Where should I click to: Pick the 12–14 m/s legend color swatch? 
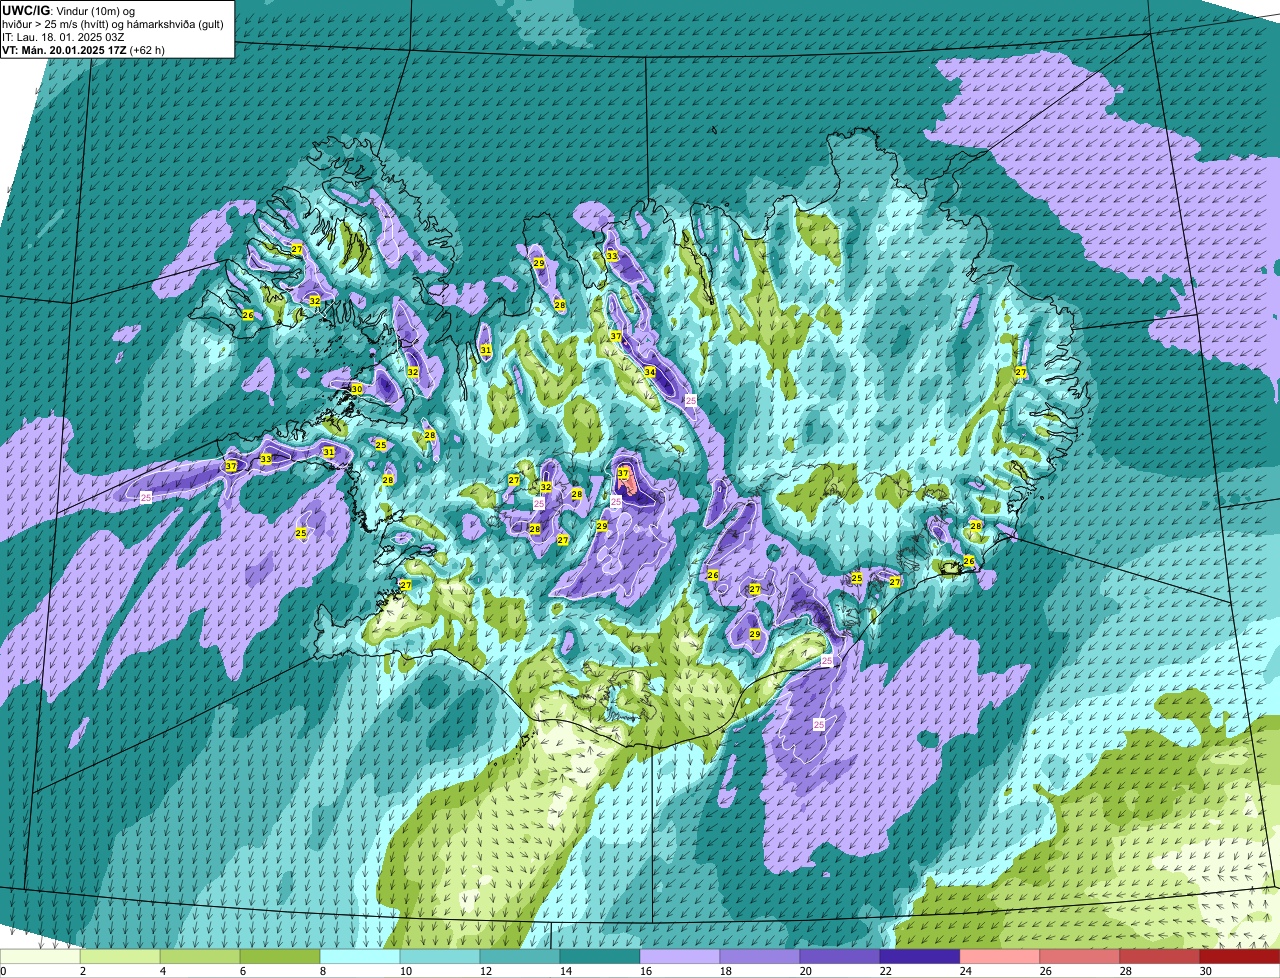pyautogui.click(x=520, y=956)
